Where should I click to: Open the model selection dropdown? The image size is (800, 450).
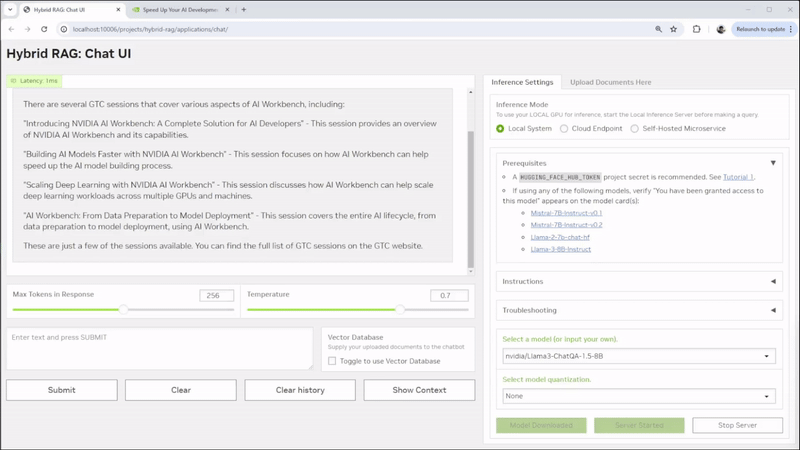click(639, 356)
